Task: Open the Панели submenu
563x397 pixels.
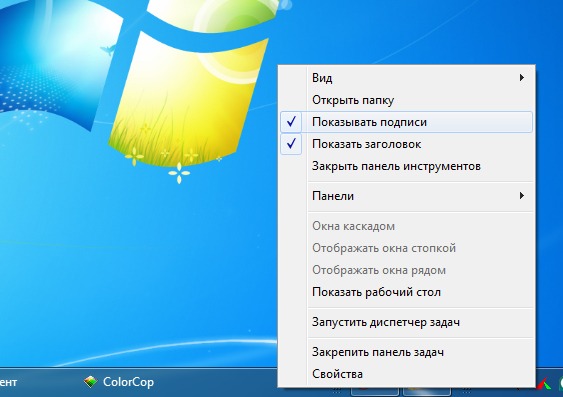Action: tap(406, 196)
